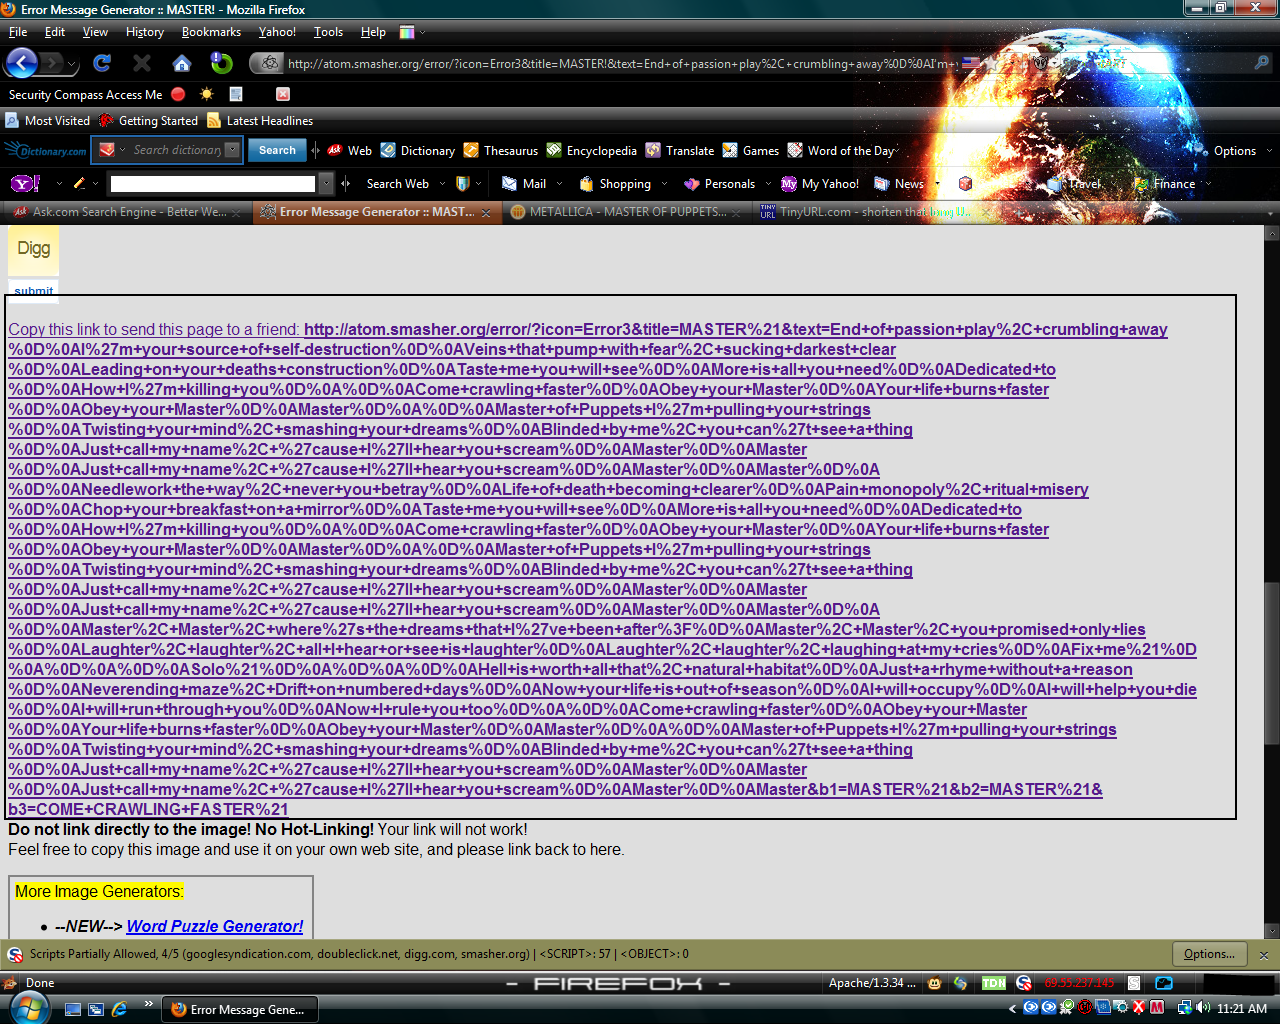Viewport: 1280px width, 1024px height.
Task: Click the vertical page scrollbar thumb
Action: point(1272,664)
